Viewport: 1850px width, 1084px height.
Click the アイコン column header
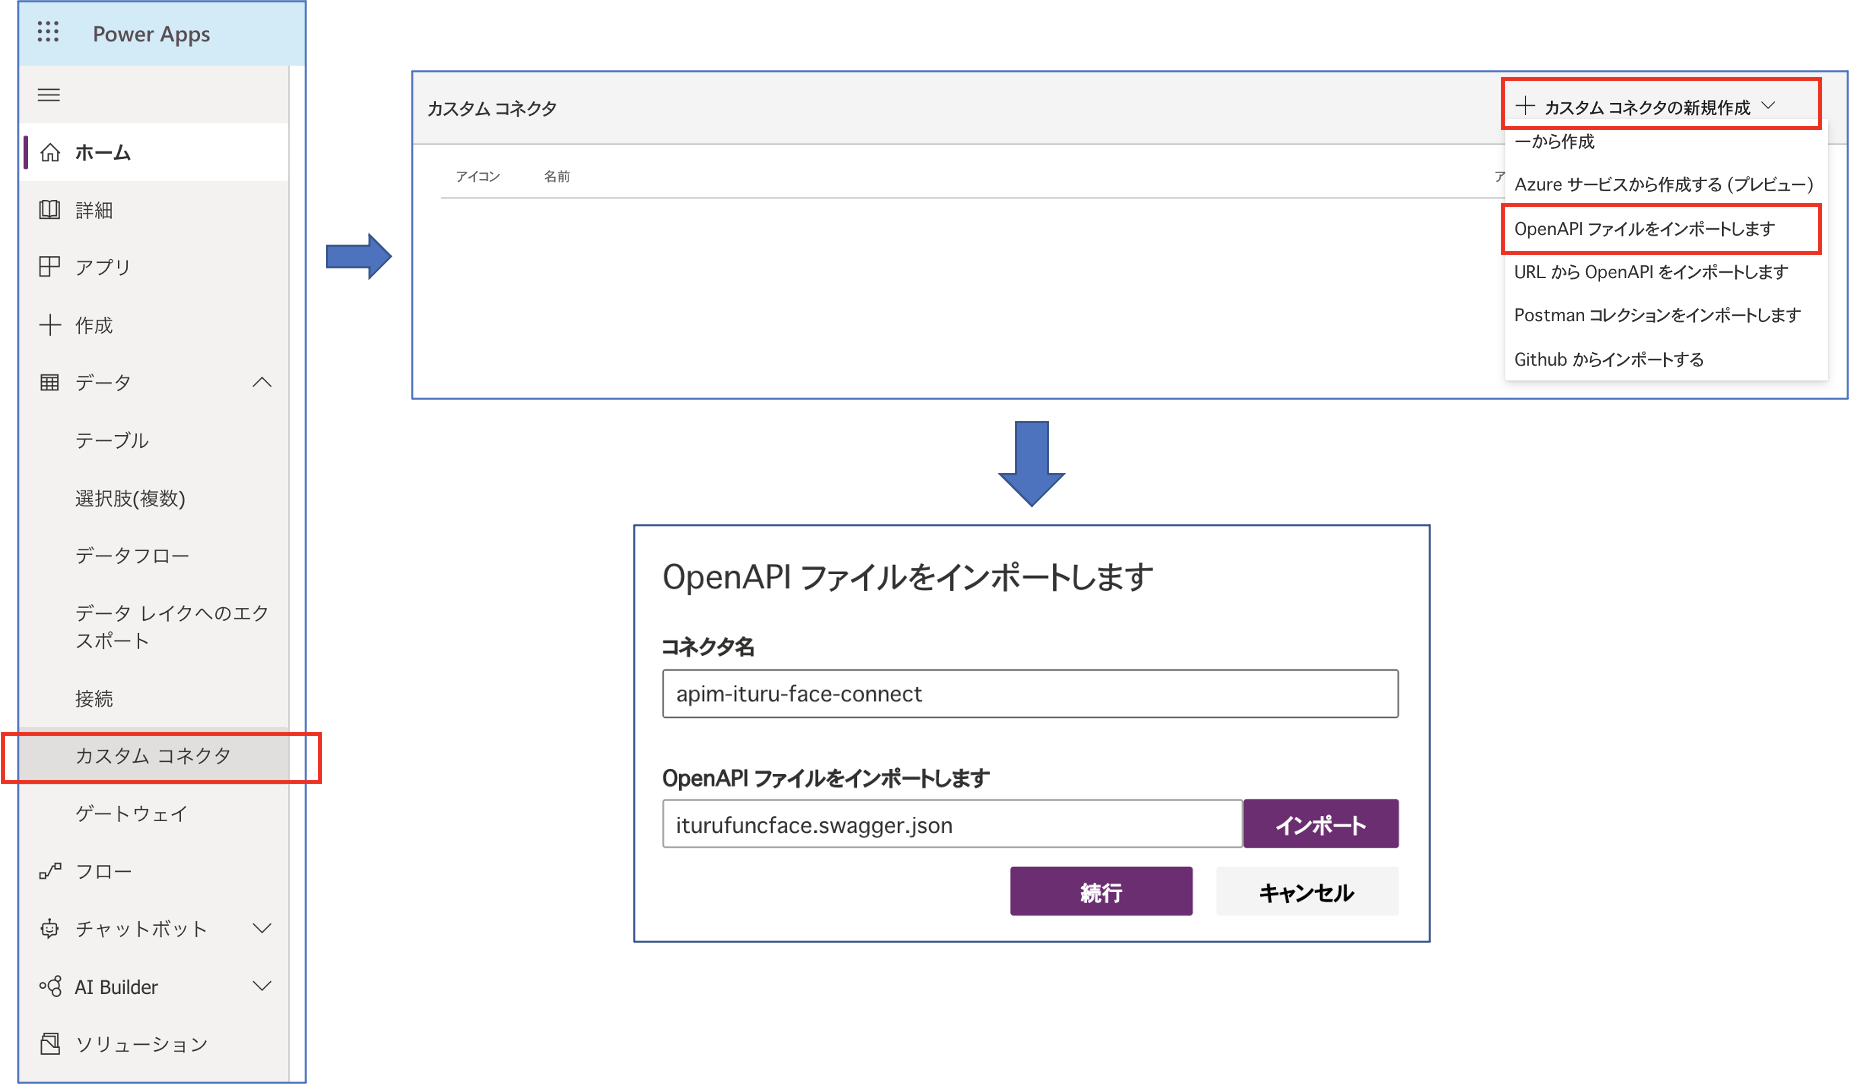(x=478, y=177)
